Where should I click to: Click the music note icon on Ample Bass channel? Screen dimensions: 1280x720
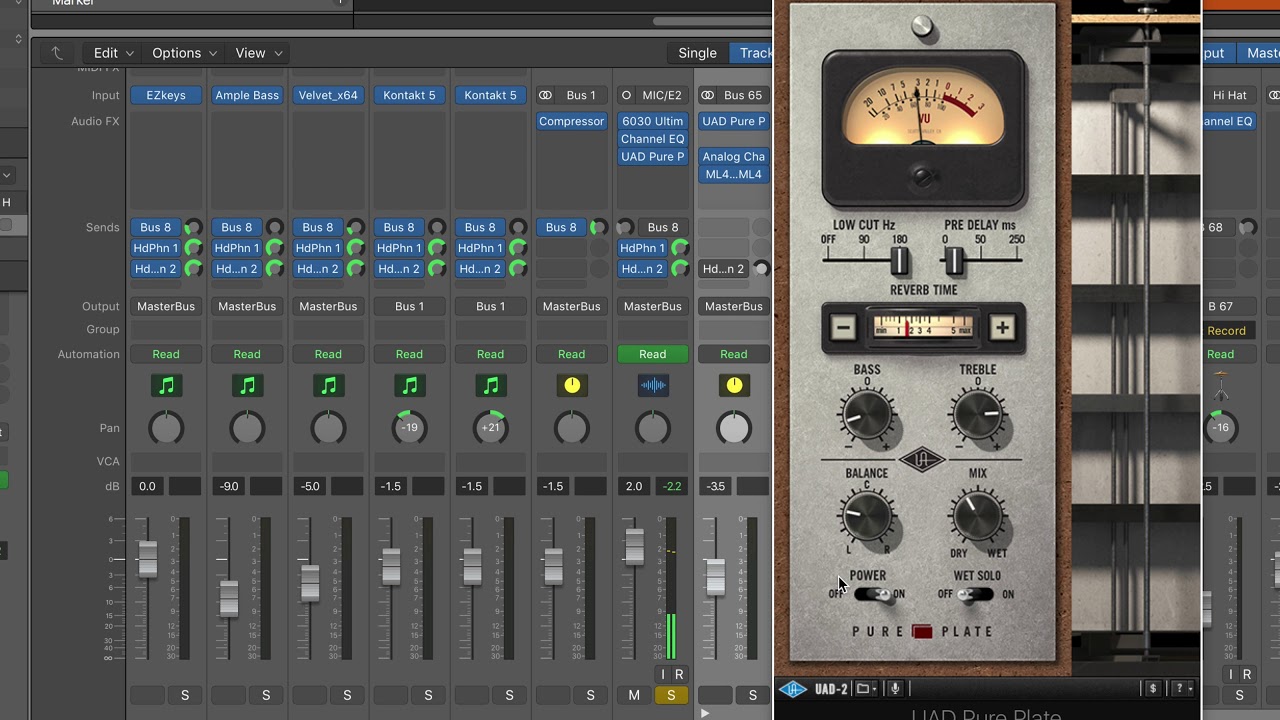(x=247, y=385)
